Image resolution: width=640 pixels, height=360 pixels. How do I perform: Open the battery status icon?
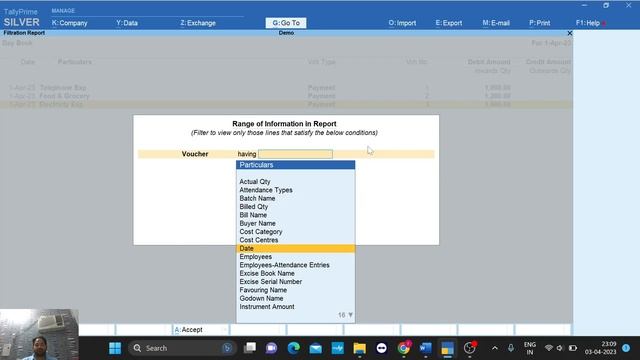[x=573, y=348]
